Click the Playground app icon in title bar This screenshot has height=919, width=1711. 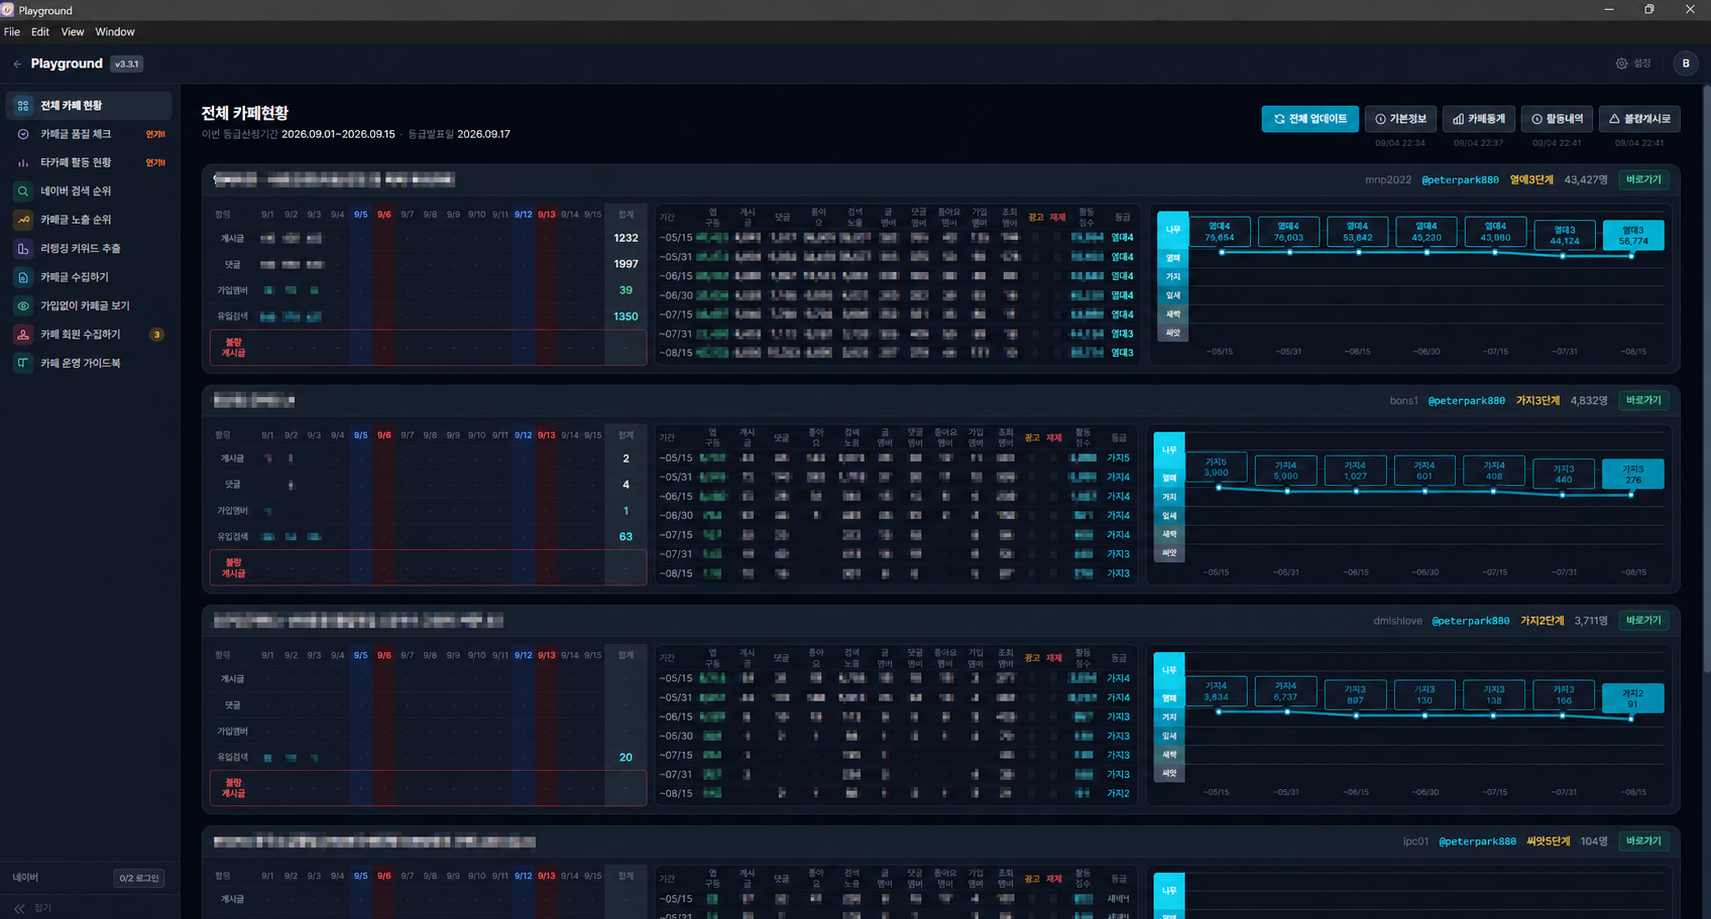[8, 10]
